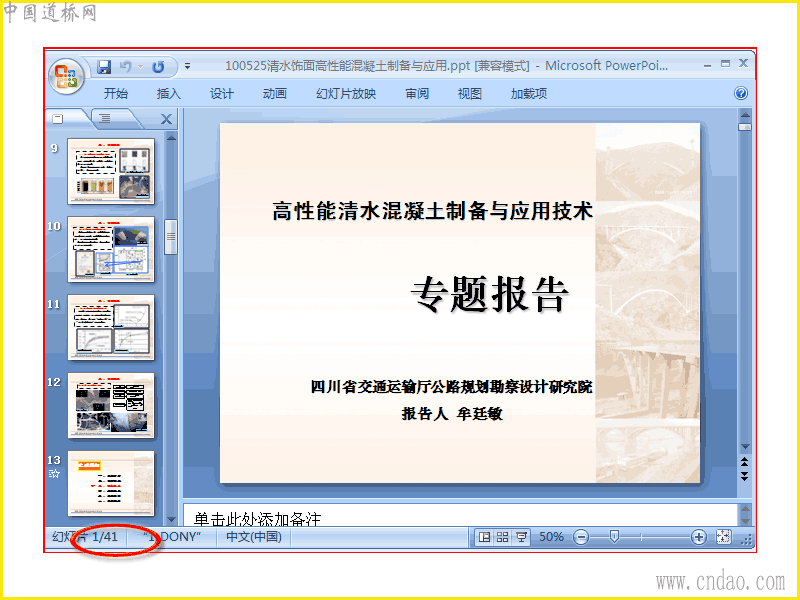This screenshot has height=600, width=800.
Task: Expand the Undo history dropdown arrow
Action: tap(140, 67)
